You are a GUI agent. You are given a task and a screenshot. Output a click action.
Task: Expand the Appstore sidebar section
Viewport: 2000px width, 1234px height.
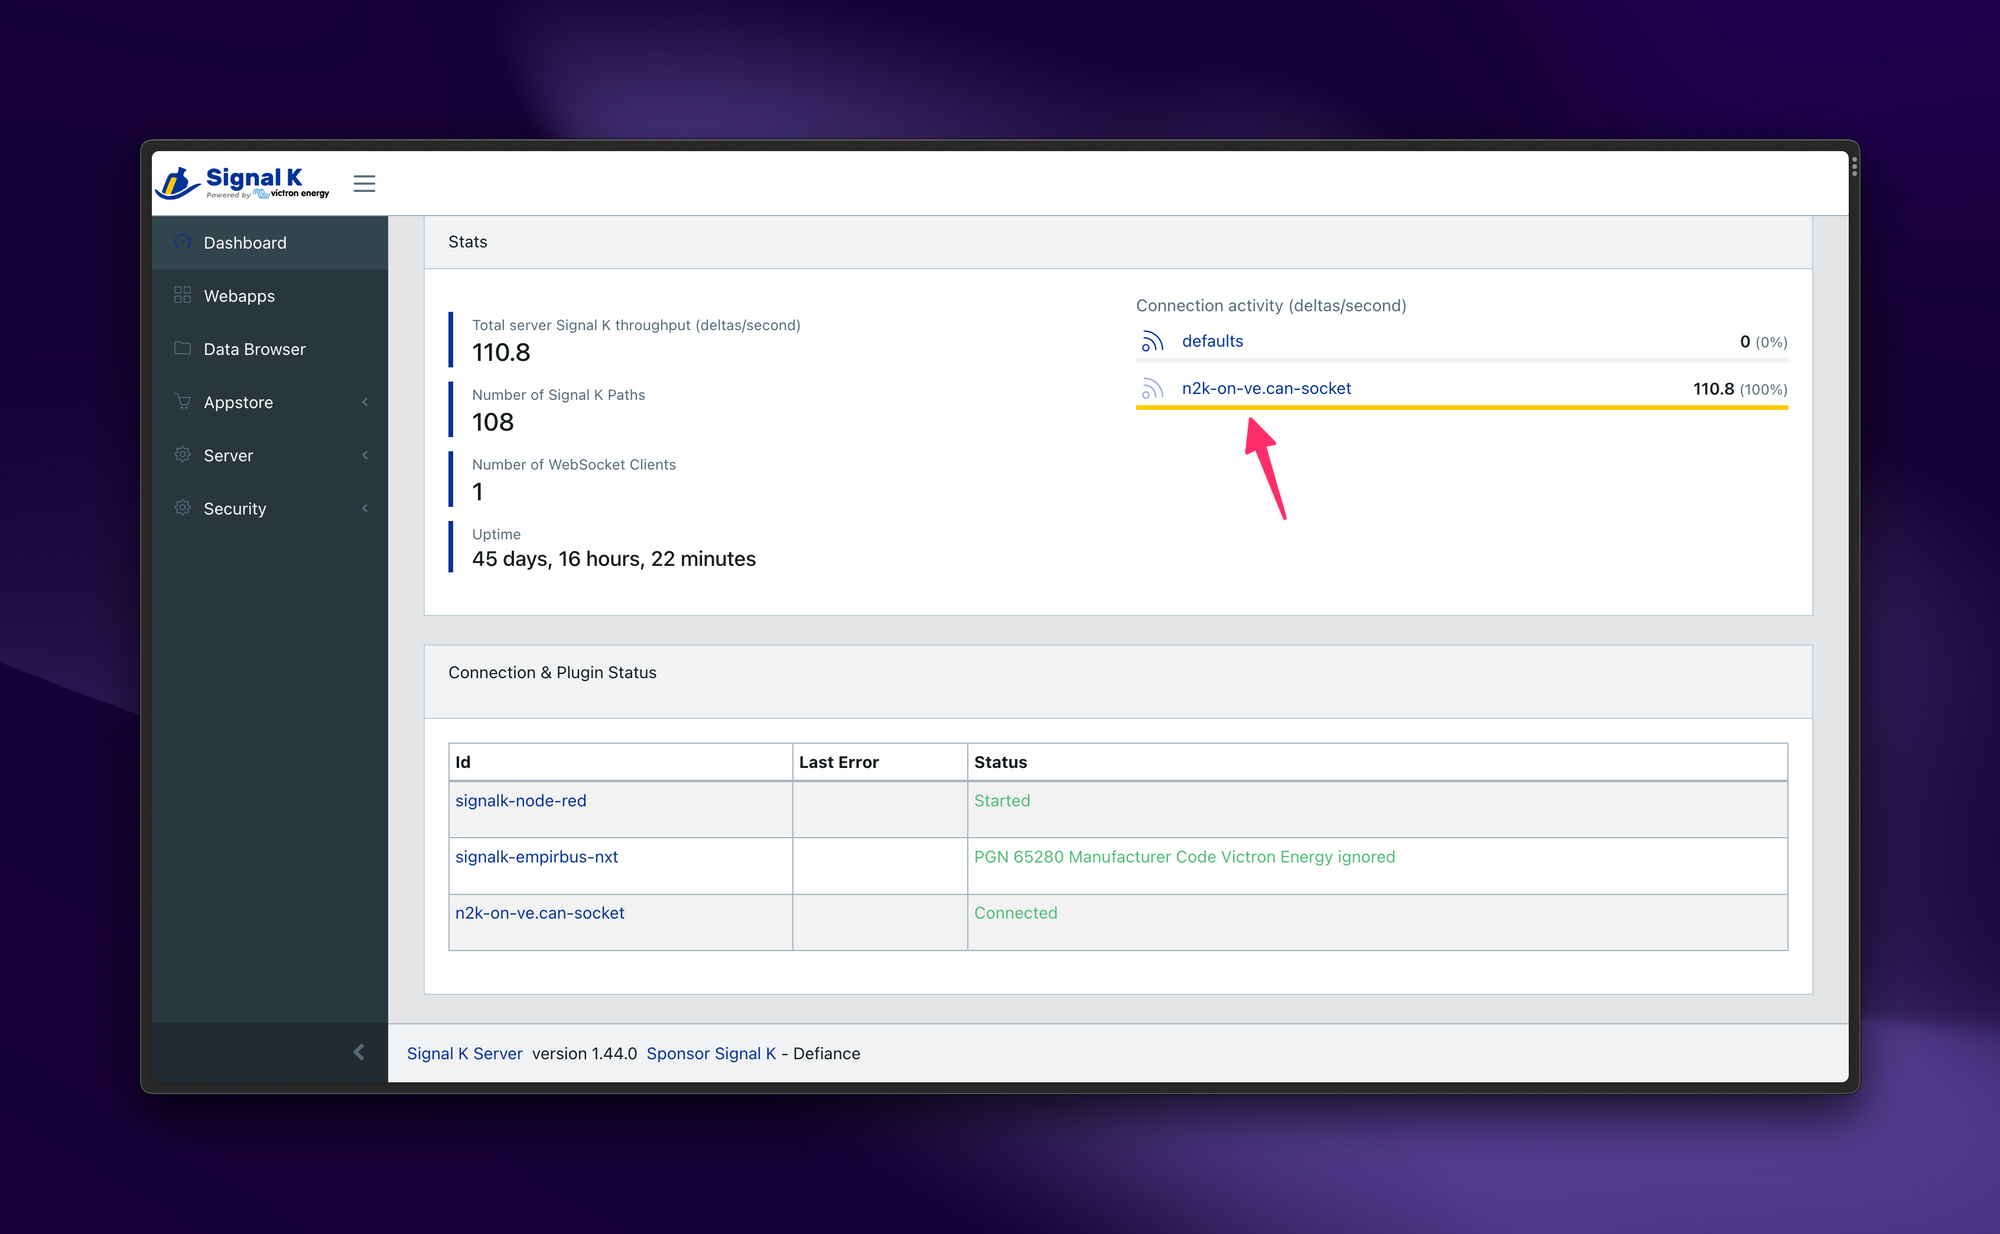(x=270, y=401)
